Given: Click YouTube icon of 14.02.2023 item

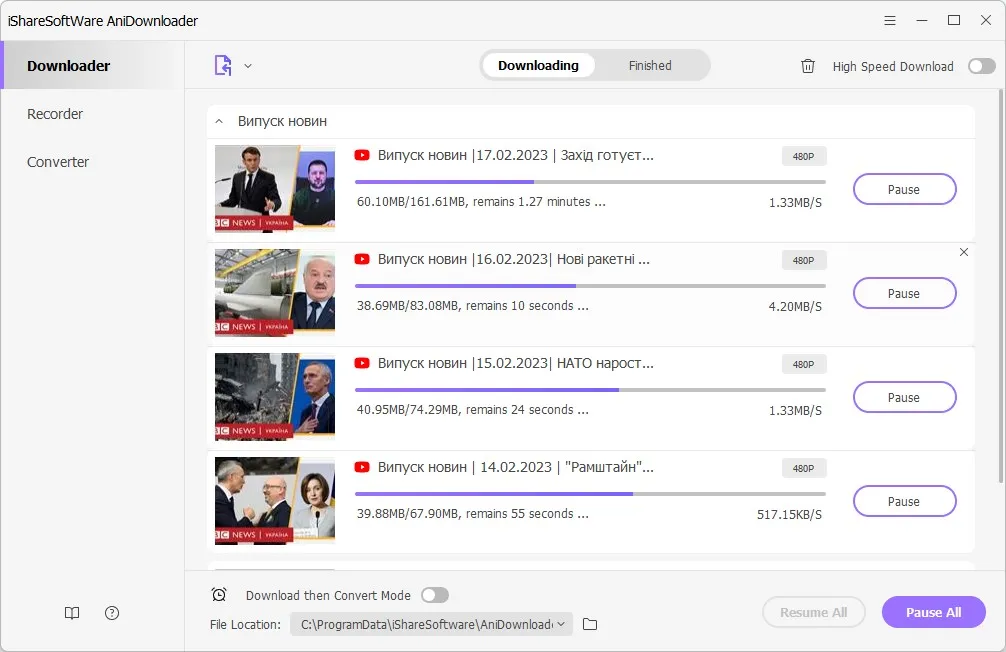Looking at the screenshot, I should tap(362, 467).
